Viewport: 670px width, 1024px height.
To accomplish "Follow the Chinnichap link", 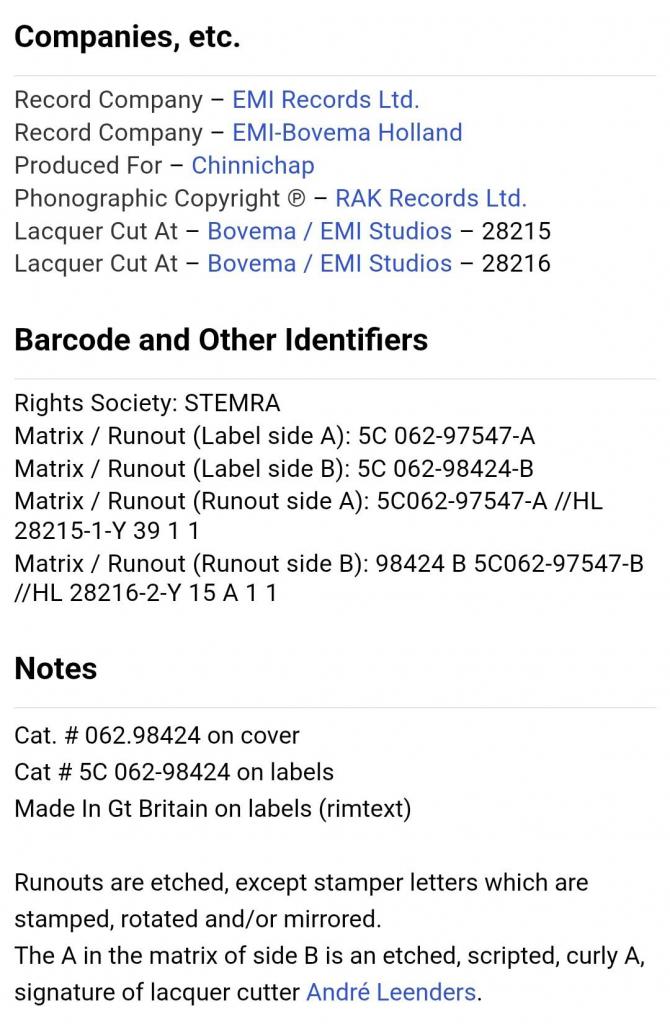I will click(253, 165).
